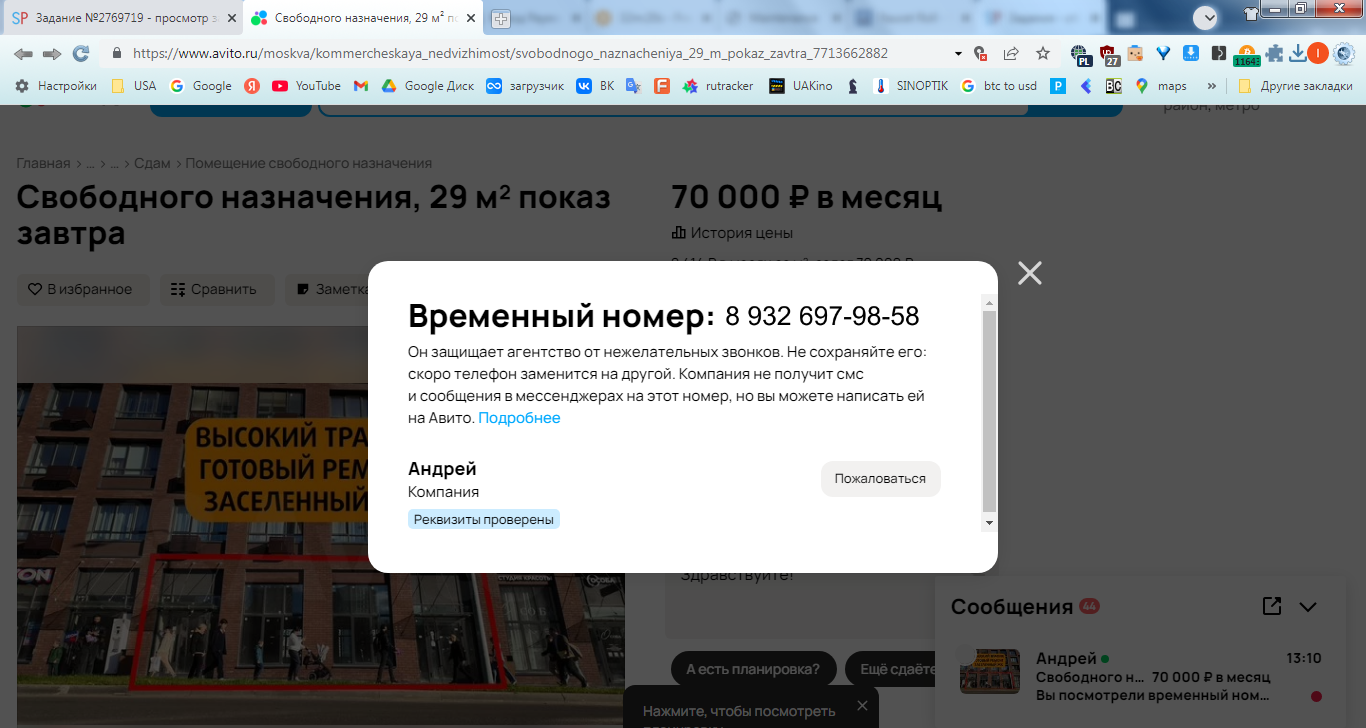This screenshot has height=728, width=1366.
Task: Open a new browser tab
Action: pos(501,18)
